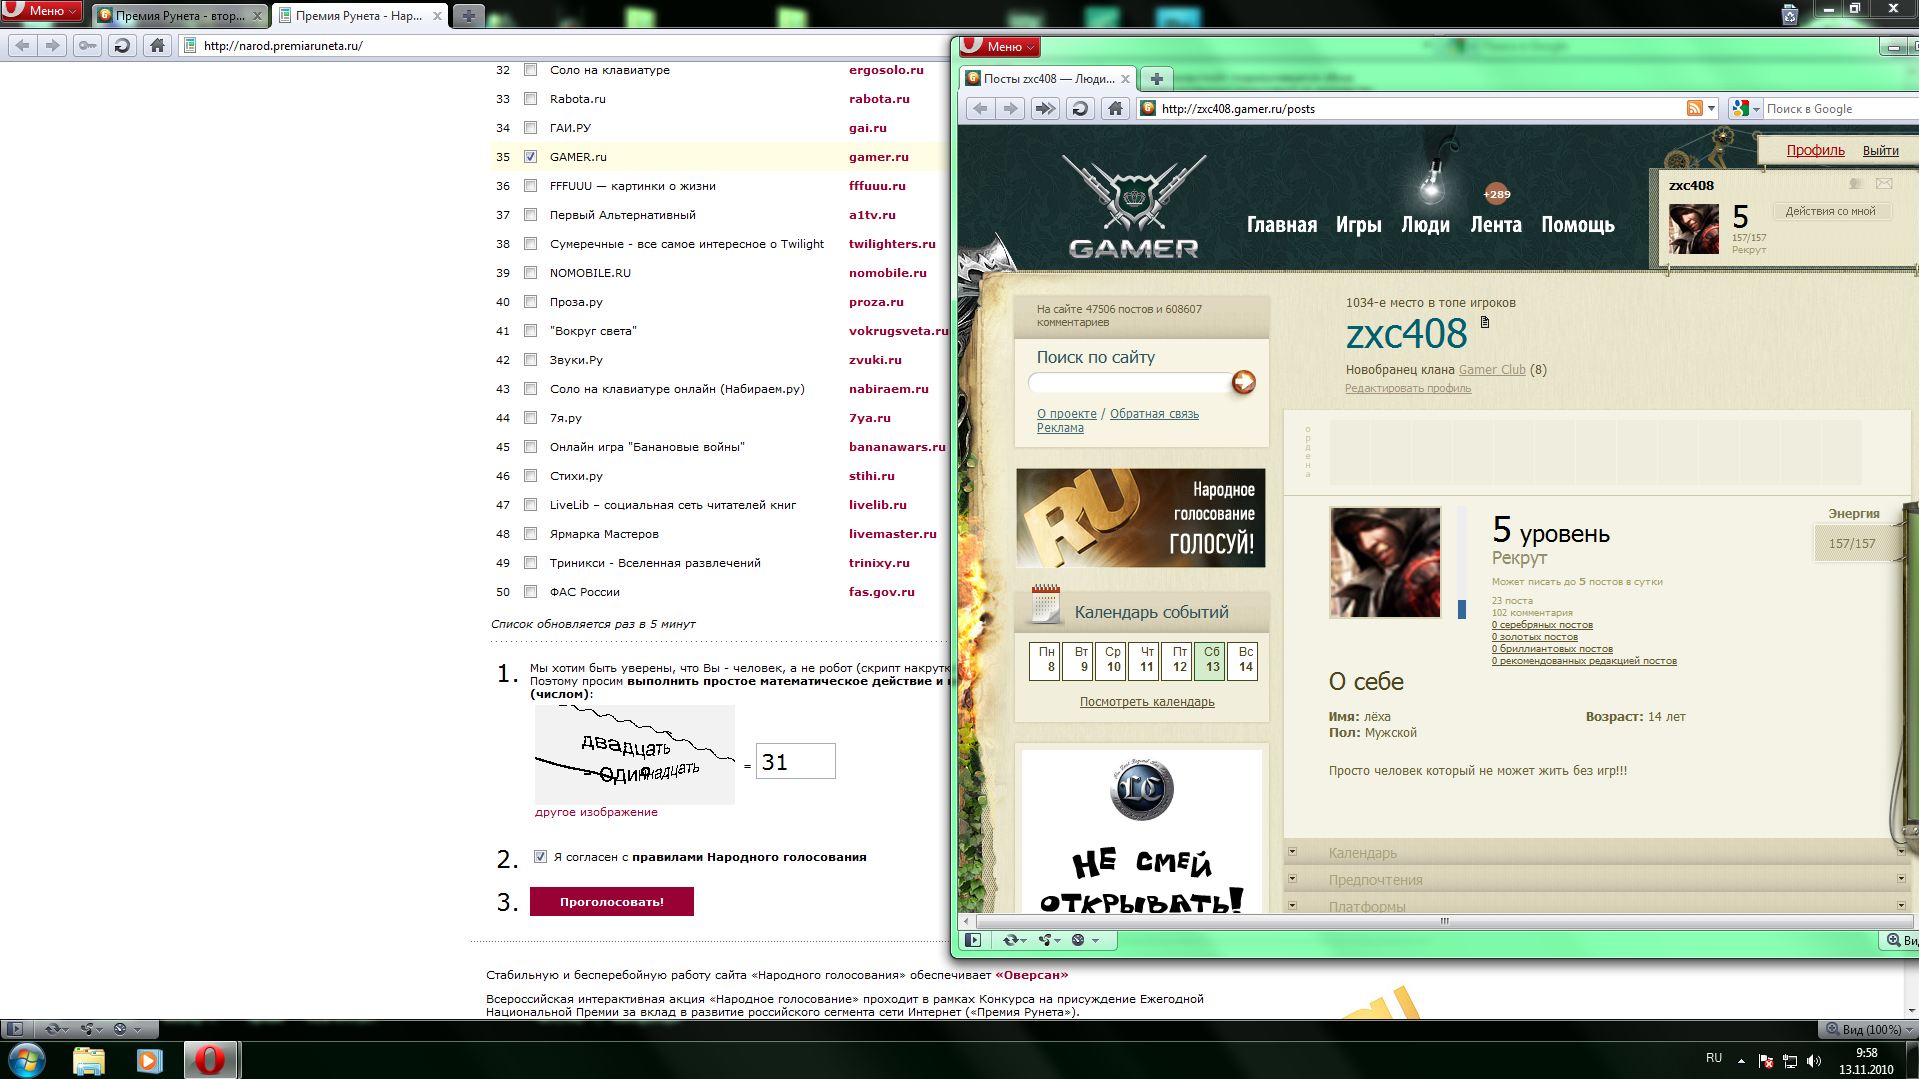This screenshot has width=1919, height=1079.
Task: Open the Редактировать профиль link
Action: pyautogui.click(x=1407, y=388)
